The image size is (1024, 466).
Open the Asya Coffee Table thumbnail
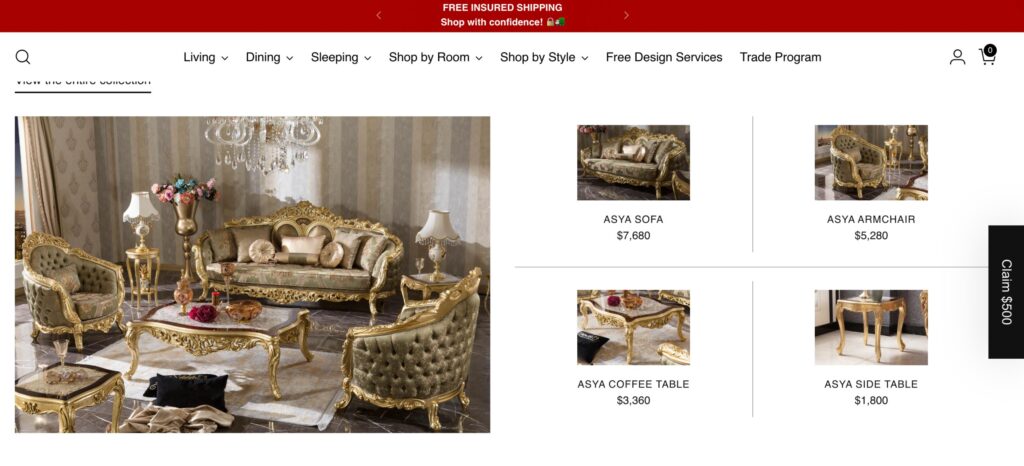coord(633,327)
